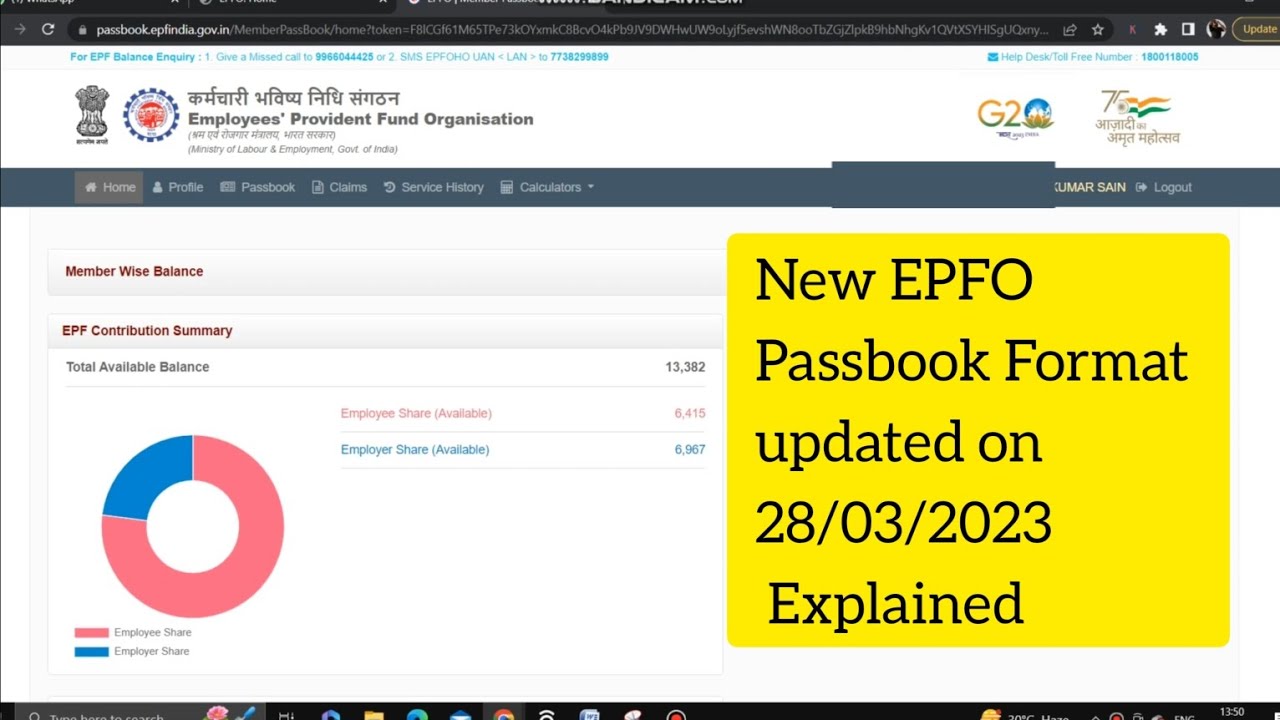This screenshot has height=720, width=1280.
Task: Click the taskbar clock showing 13:50
Action: pyautogui.click(x=1232, y=712)
